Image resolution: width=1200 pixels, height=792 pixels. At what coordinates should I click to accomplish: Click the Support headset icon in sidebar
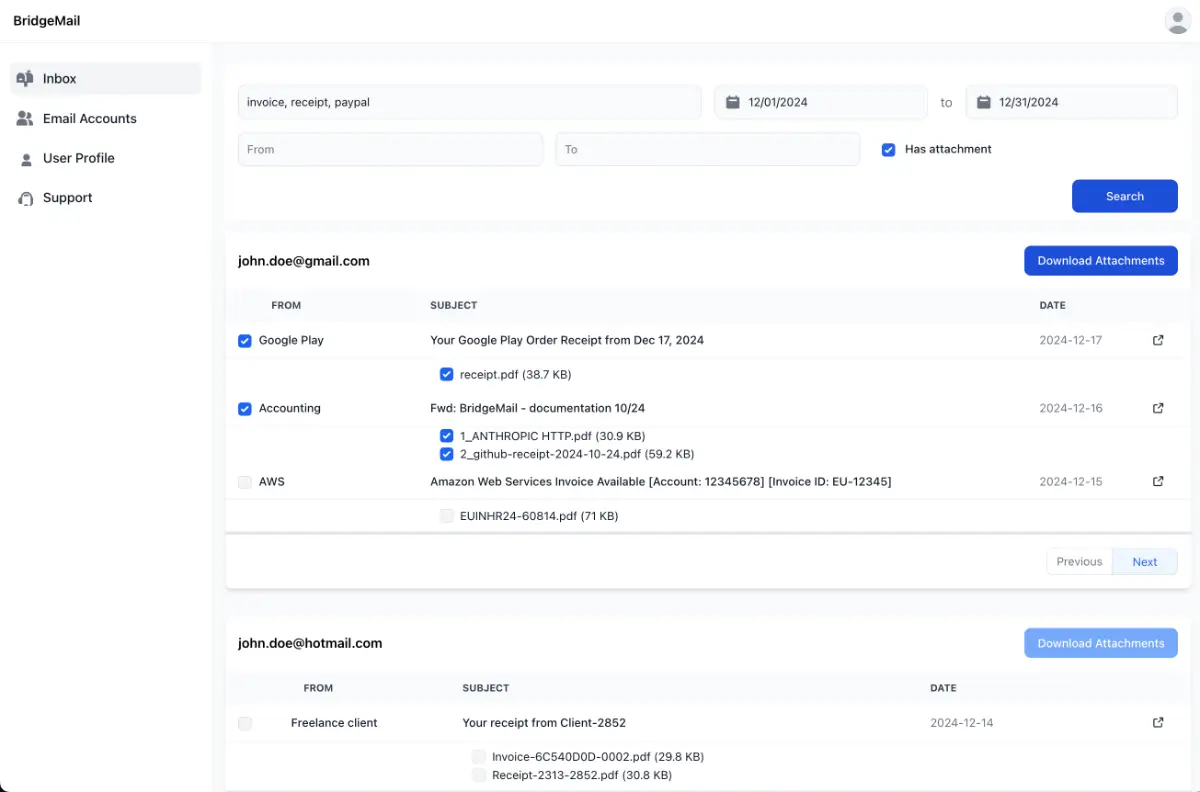pos(25,198)
